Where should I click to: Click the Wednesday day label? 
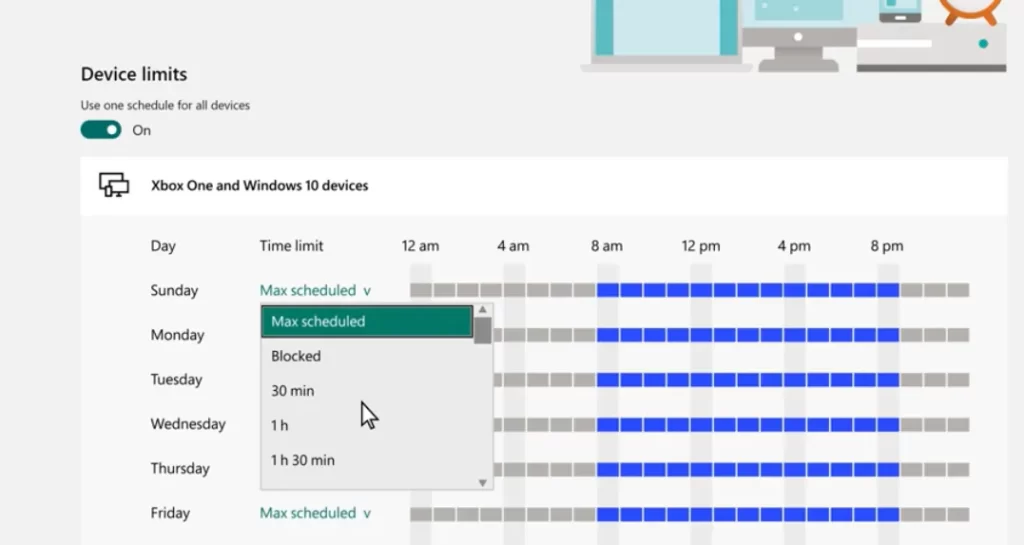click(188, 424)
